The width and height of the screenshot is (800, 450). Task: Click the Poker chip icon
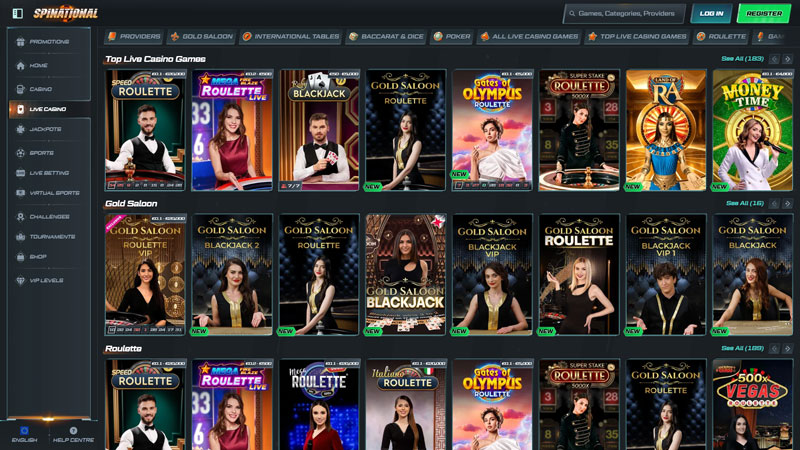point(438,36)
